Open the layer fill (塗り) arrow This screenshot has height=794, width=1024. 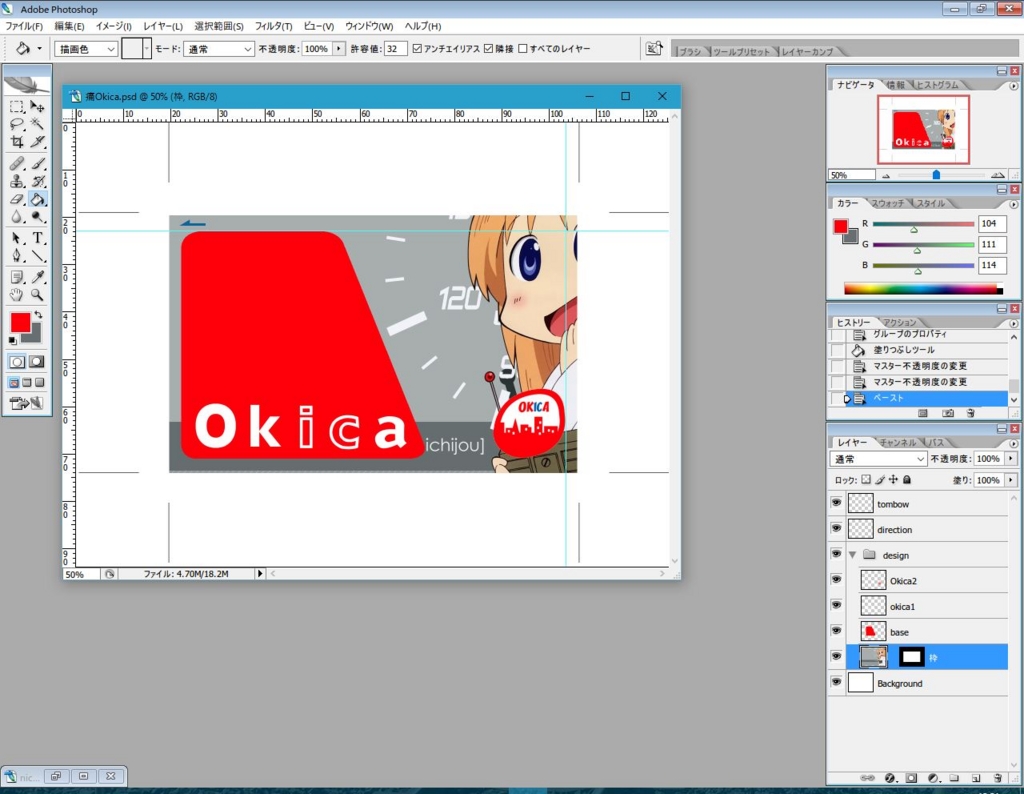tap(1011, 480)
